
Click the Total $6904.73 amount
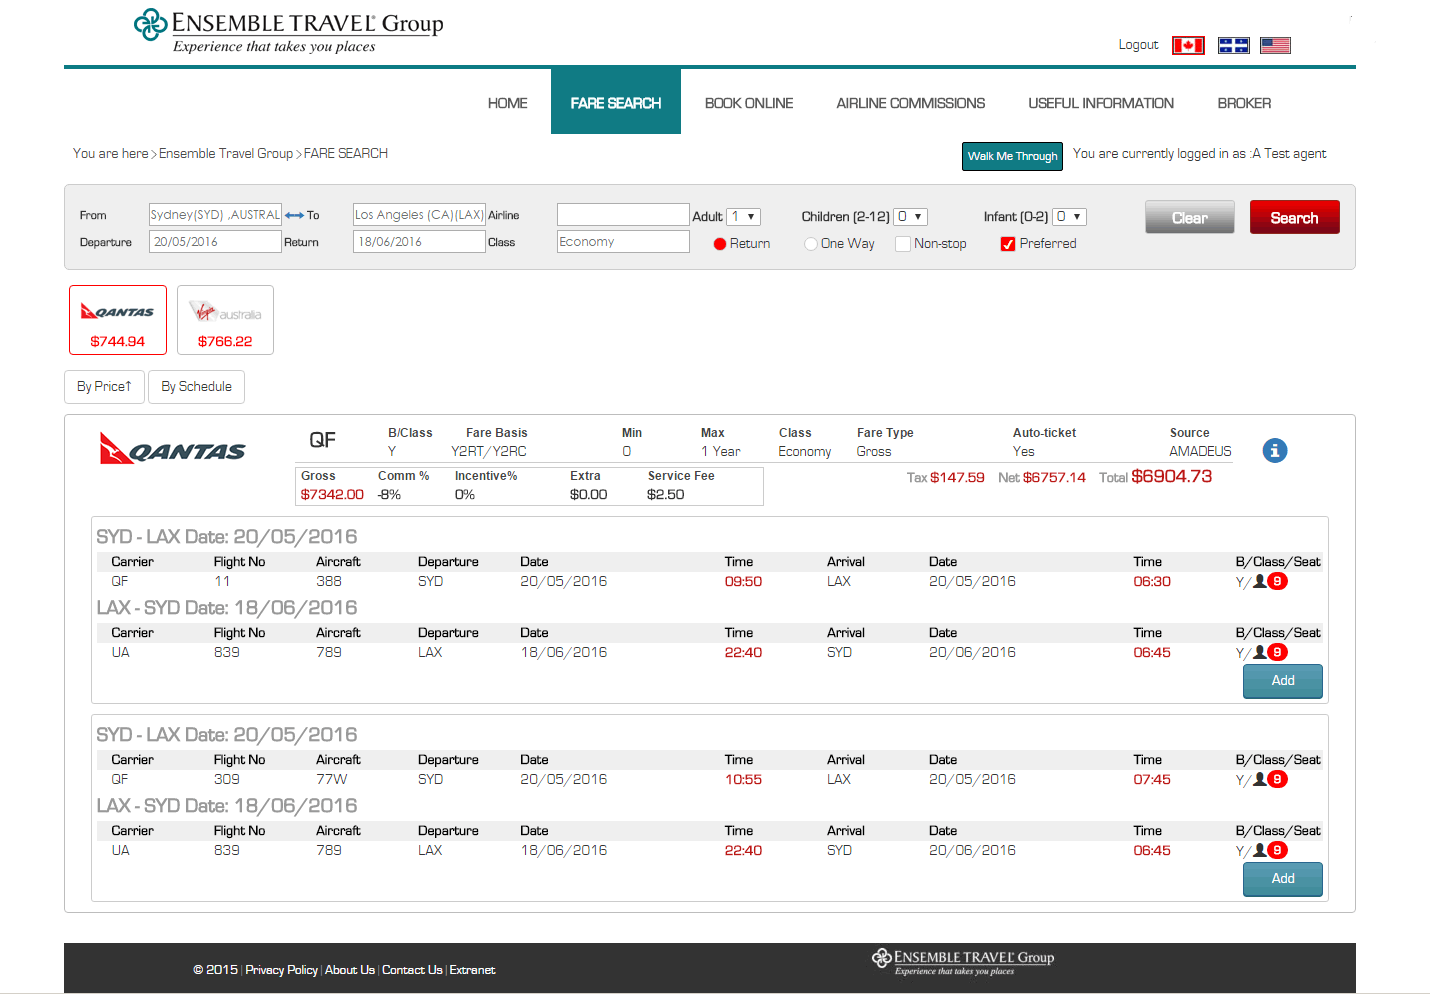click(x=1171, y=477)
